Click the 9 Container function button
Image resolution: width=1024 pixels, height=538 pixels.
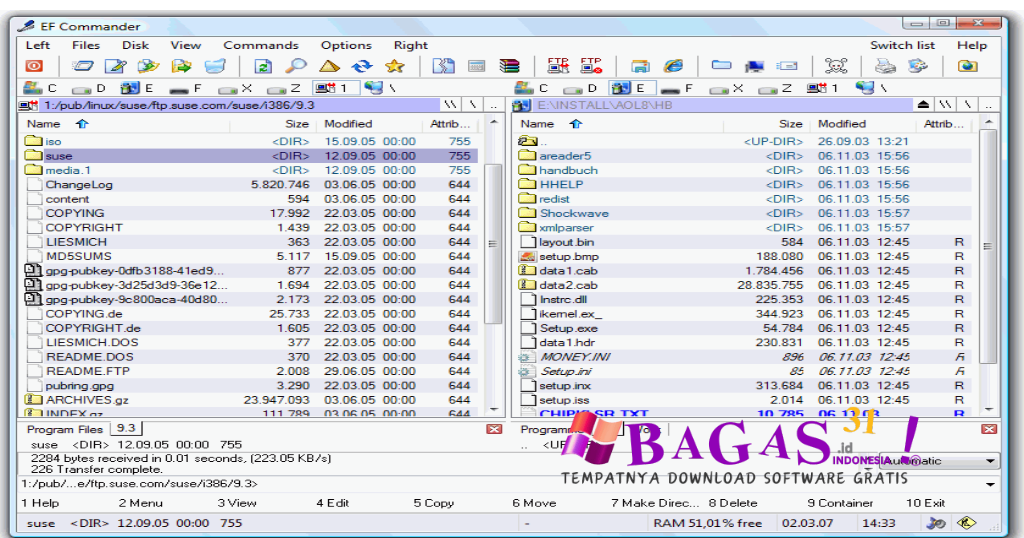tap(840, 503)
